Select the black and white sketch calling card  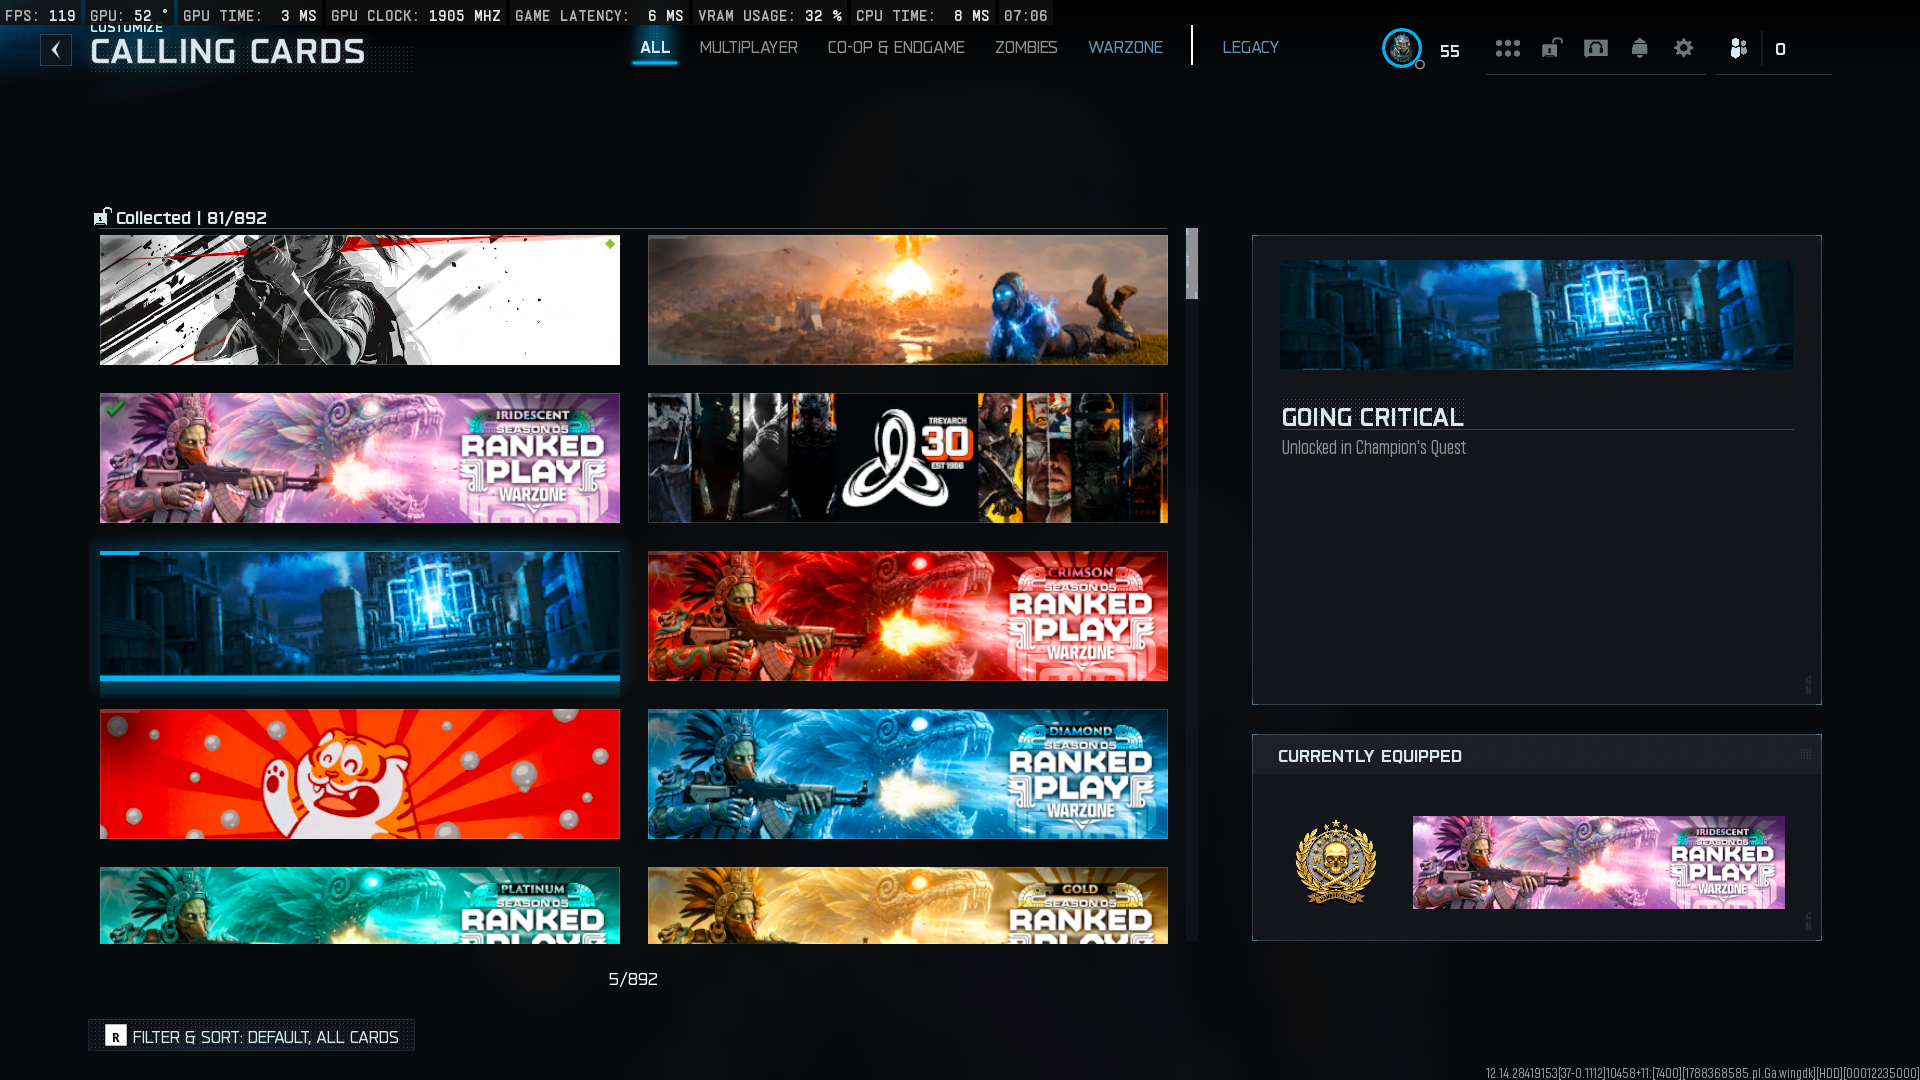[x=360, y=300]
